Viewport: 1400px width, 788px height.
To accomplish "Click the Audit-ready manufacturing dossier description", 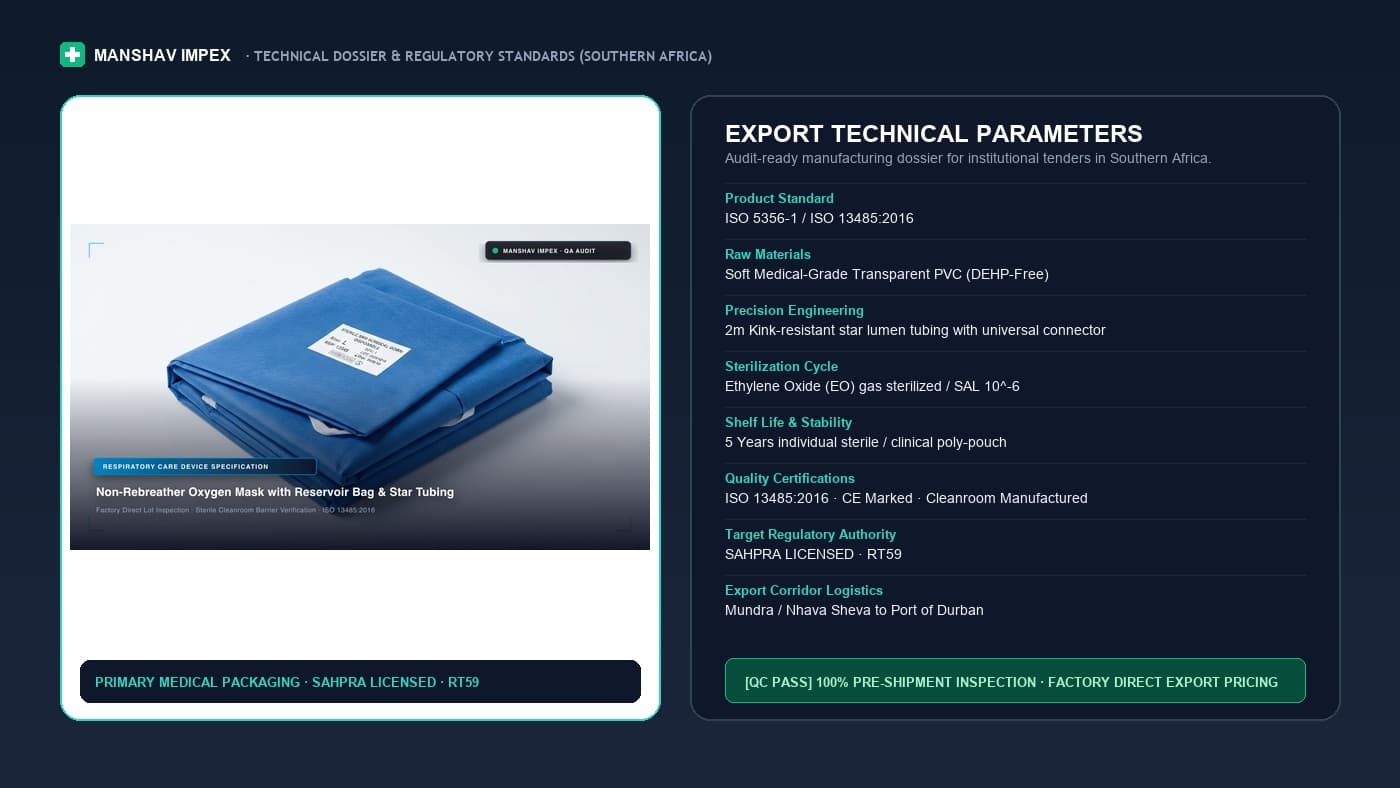I will pos(968,158).
